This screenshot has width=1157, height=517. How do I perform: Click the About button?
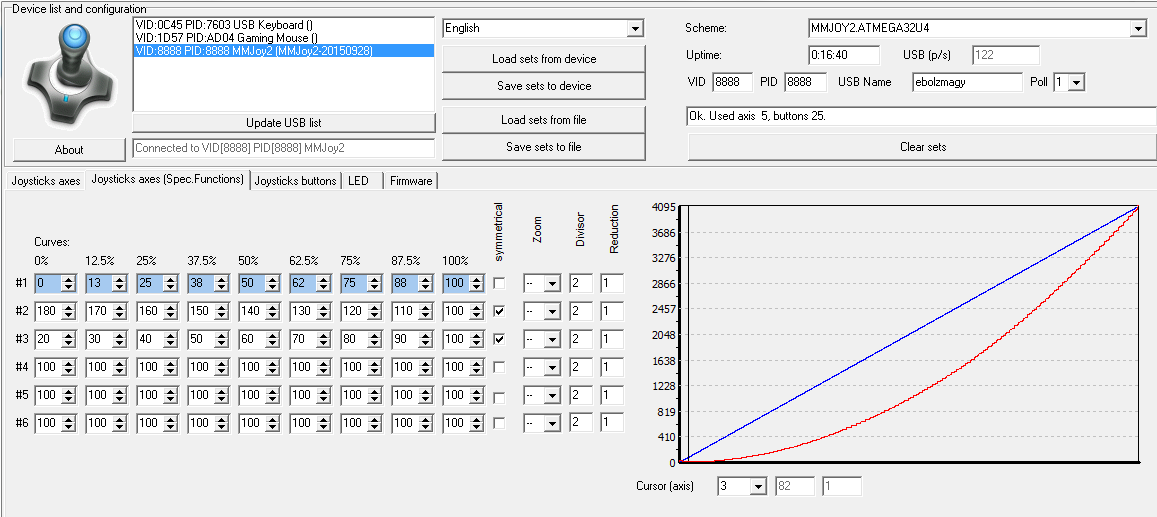coord(69,150)
